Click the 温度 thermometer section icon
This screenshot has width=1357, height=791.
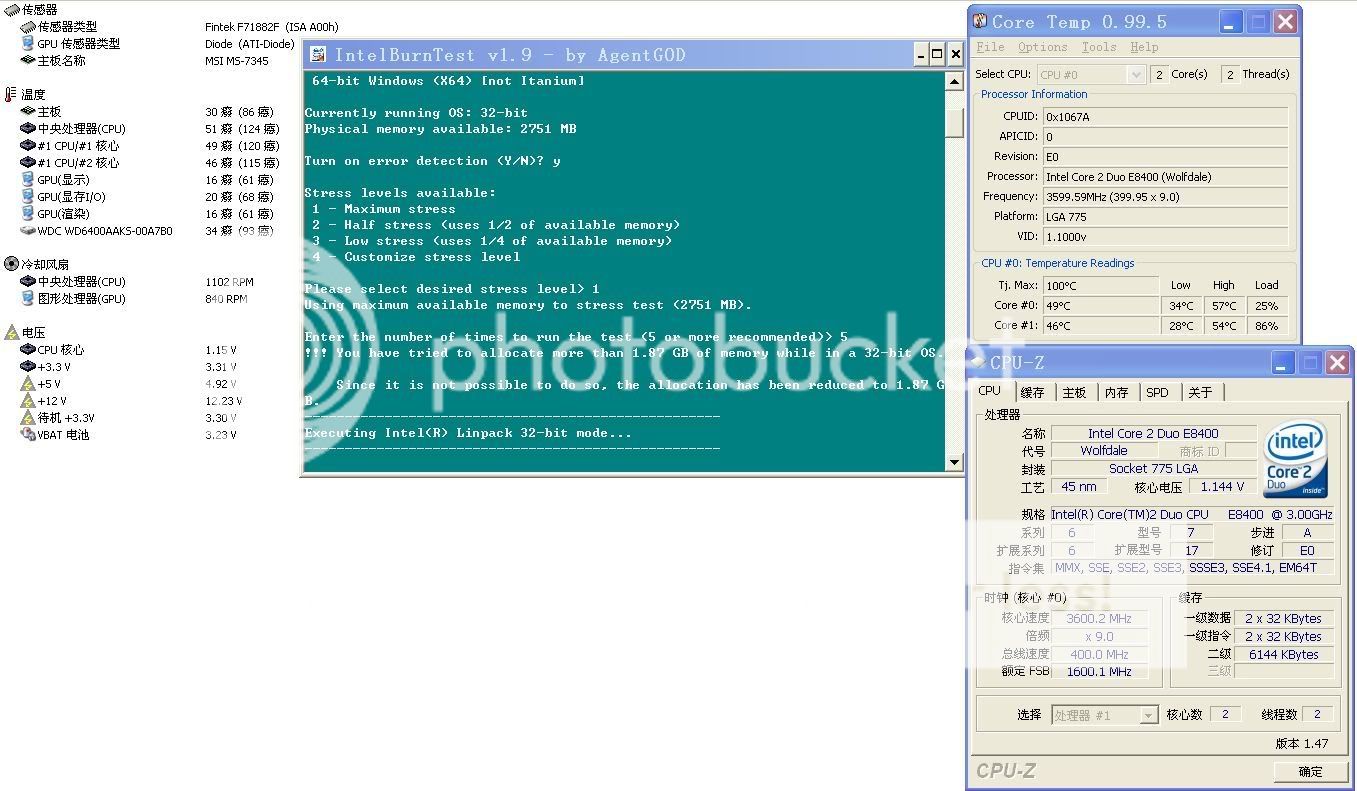point(11,94)
